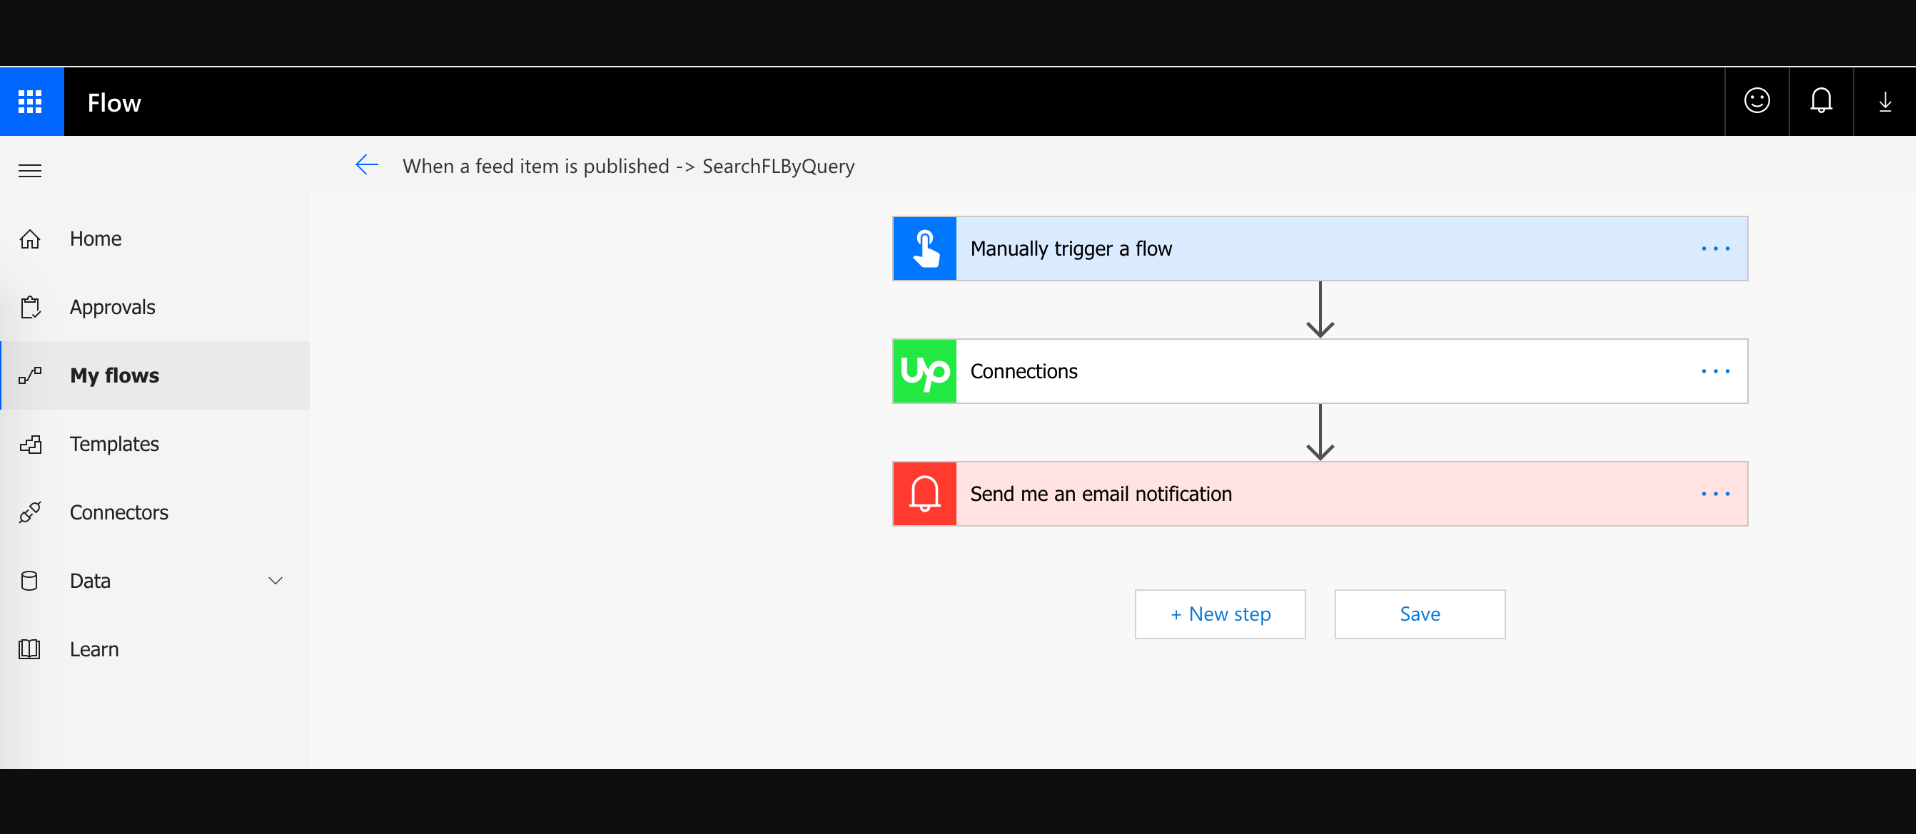Click the Templates icon
Screen dimensions: 1916x834
(x=30, y=444)
